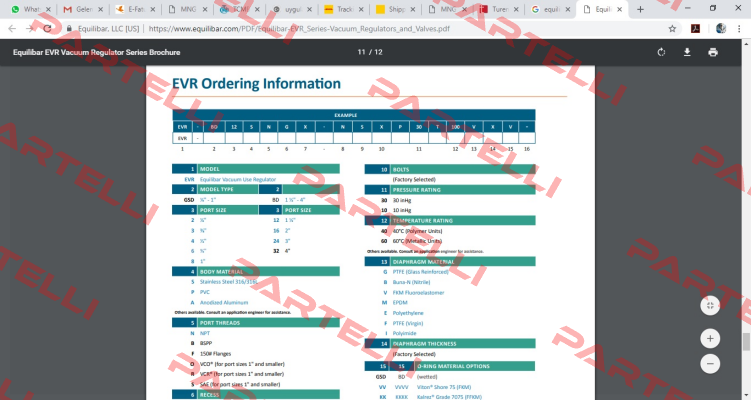Click 'FKM Fluoroelastomer' text

418,292
